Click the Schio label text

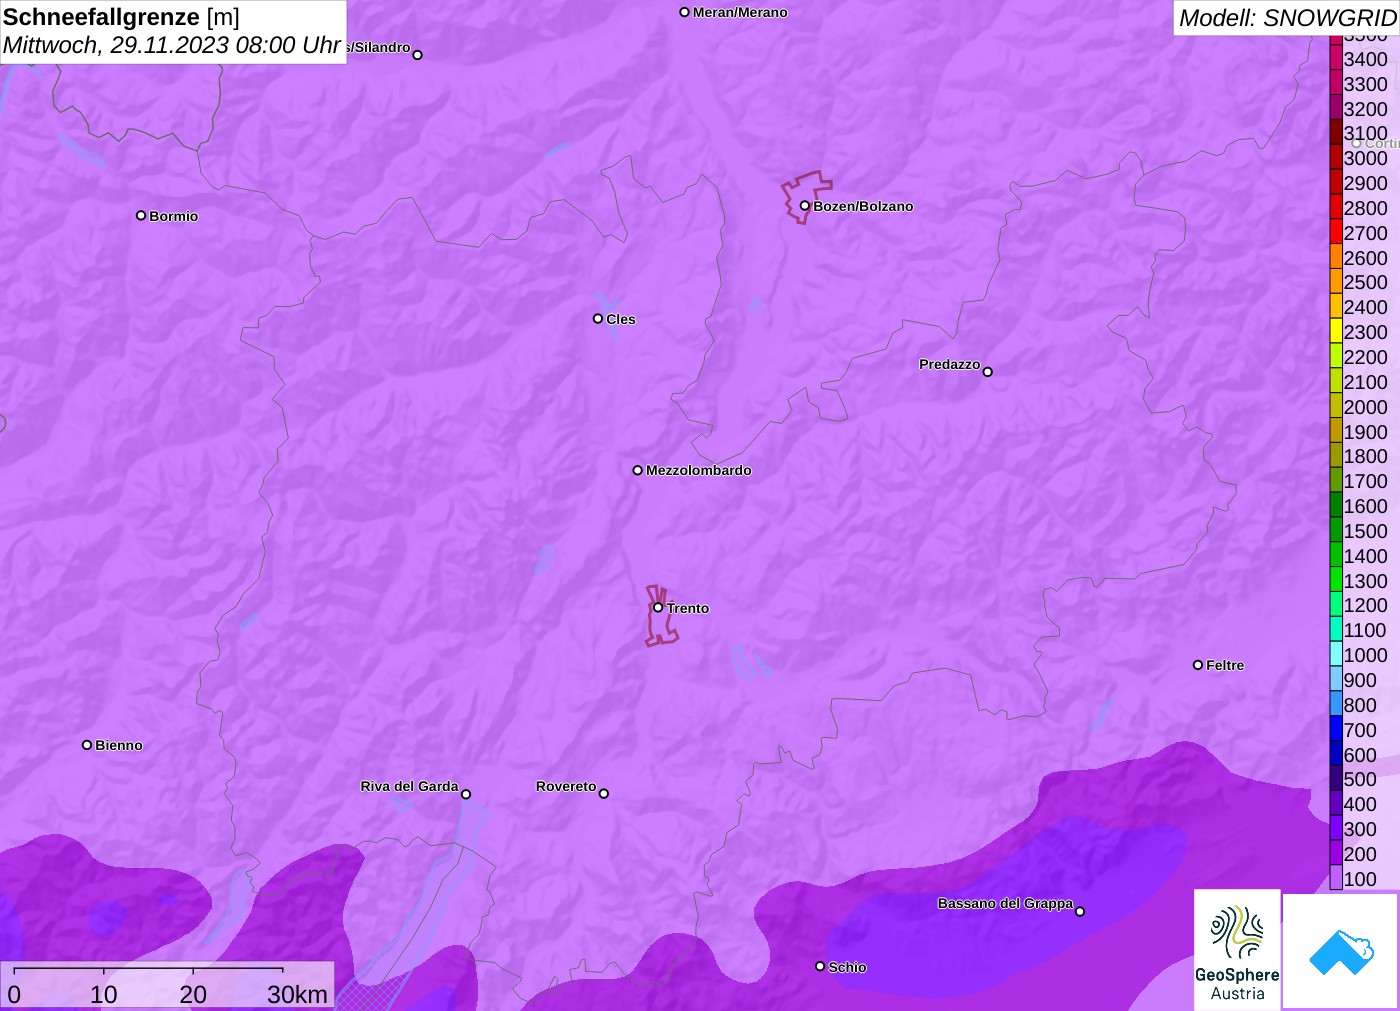click(x=847, y=967)
